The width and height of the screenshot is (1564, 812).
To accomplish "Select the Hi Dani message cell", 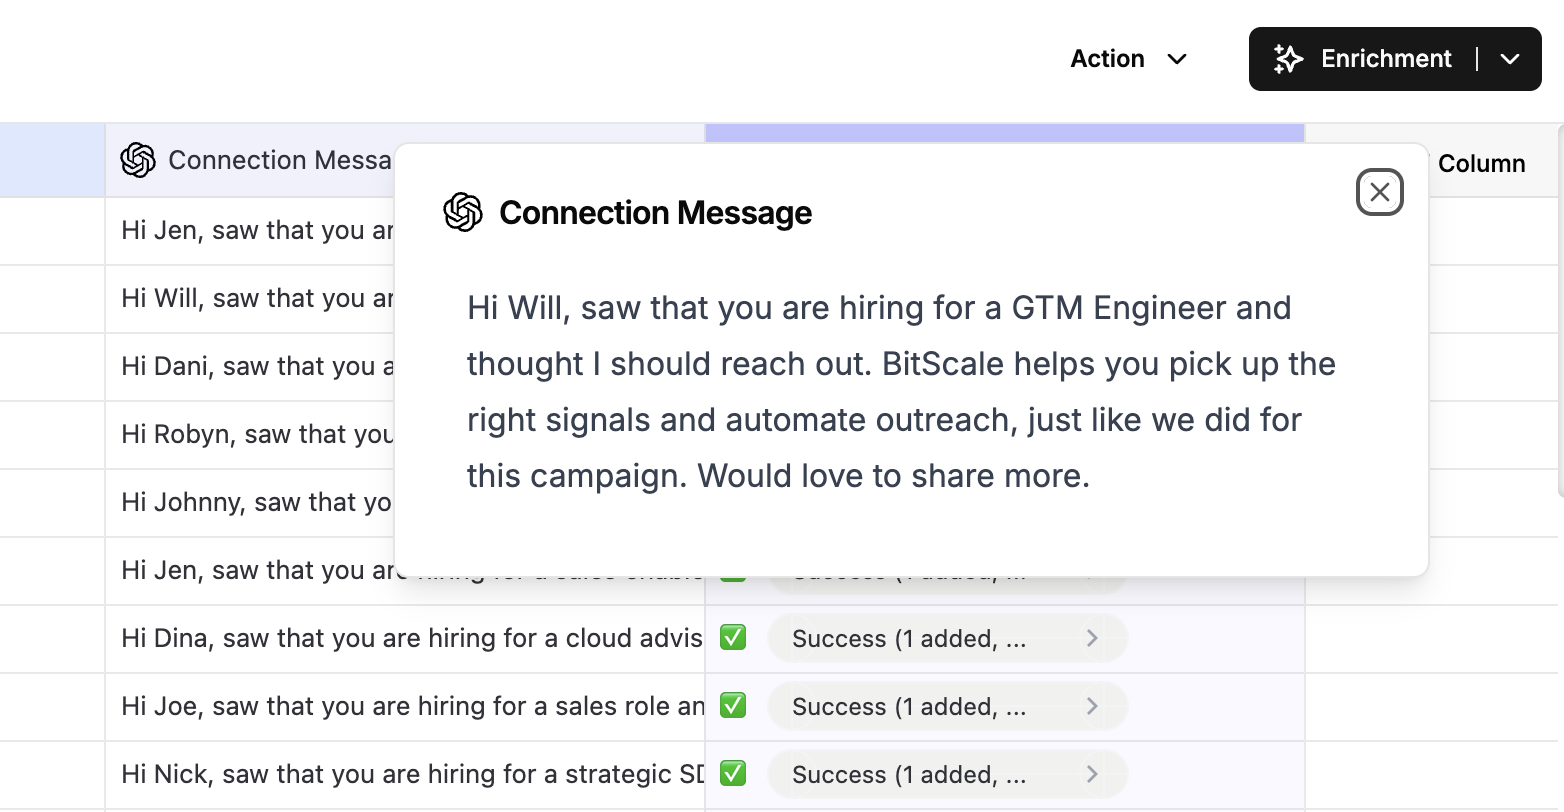I will [x=250, y=366].
